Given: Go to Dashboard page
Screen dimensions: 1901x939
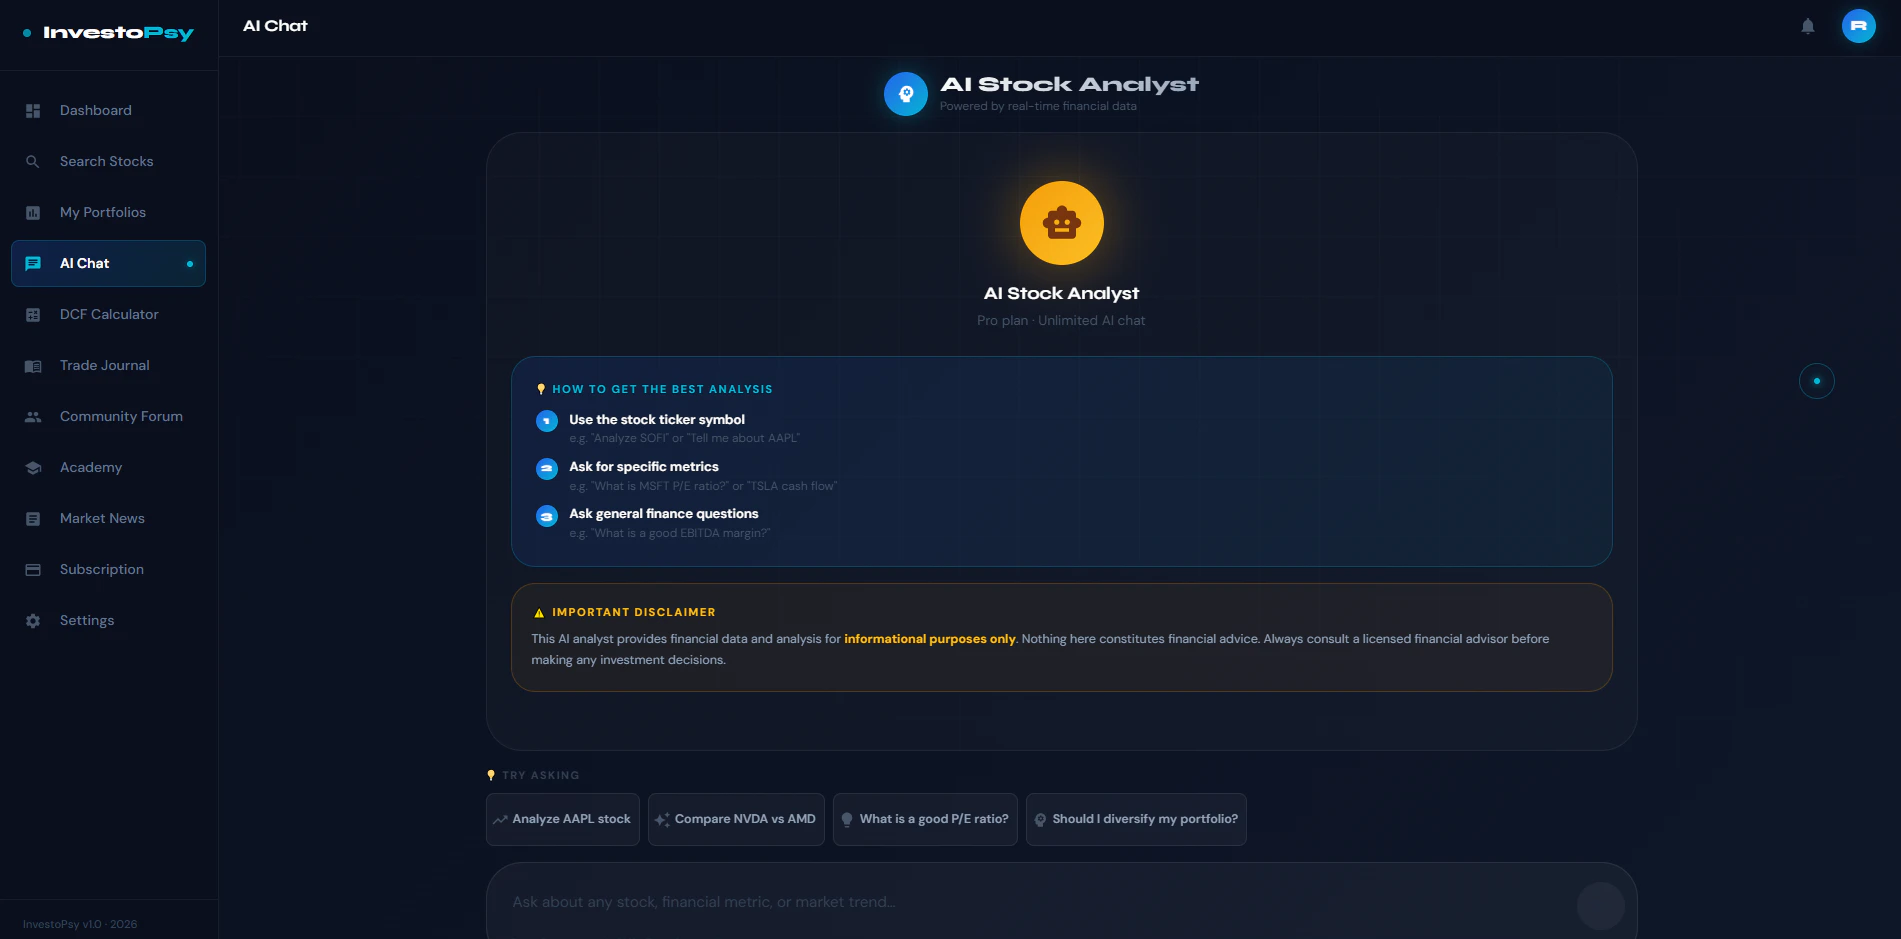Looking at the screenshot, I should 108,111.
